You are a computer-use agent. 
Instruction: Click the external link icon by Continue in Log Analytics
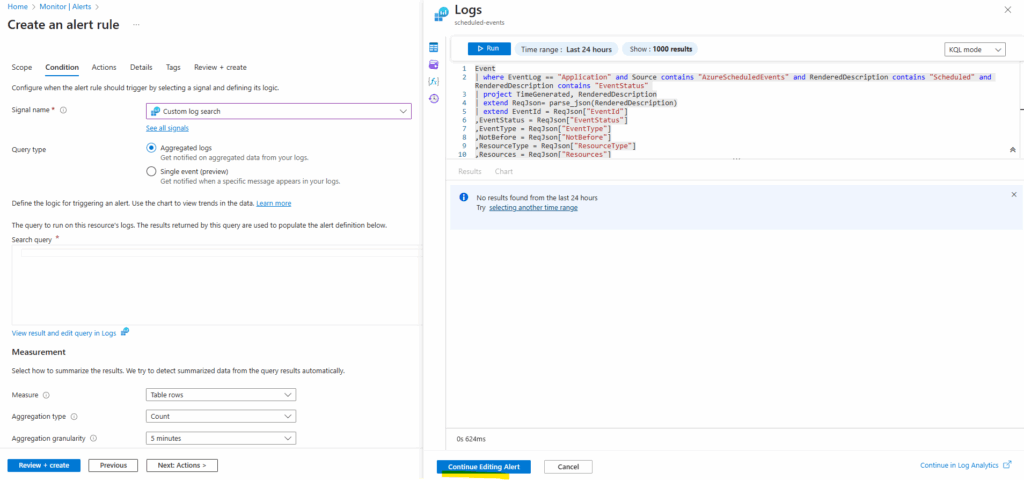[1006, 466]
